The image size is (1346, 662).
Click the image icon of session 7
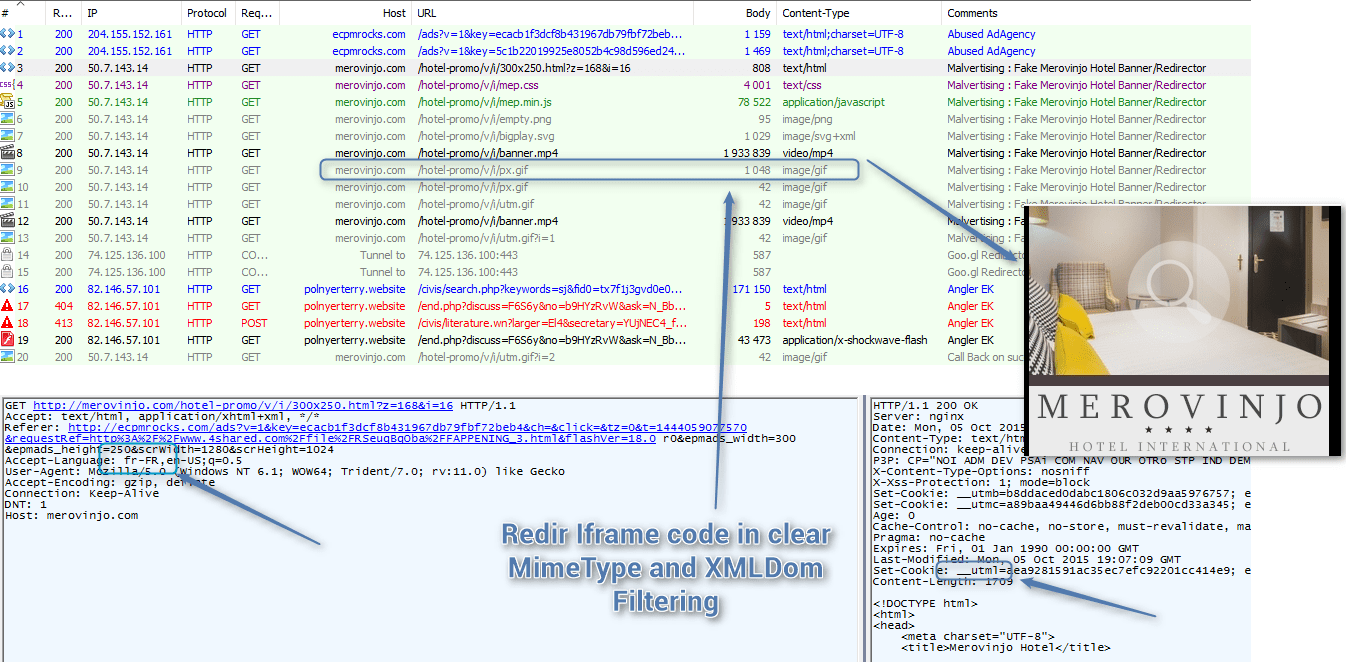tap(7, 136)
